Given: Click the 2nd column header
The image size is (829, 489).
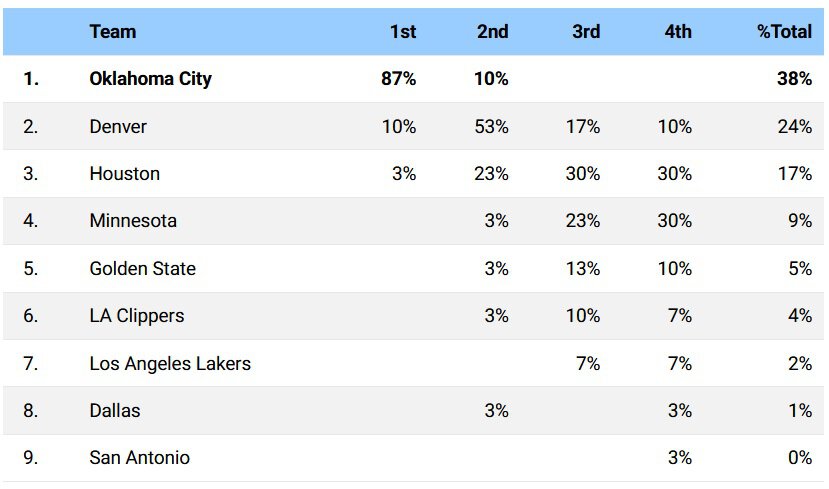Looking at the screenshot, I should click(x=492, y=32).
